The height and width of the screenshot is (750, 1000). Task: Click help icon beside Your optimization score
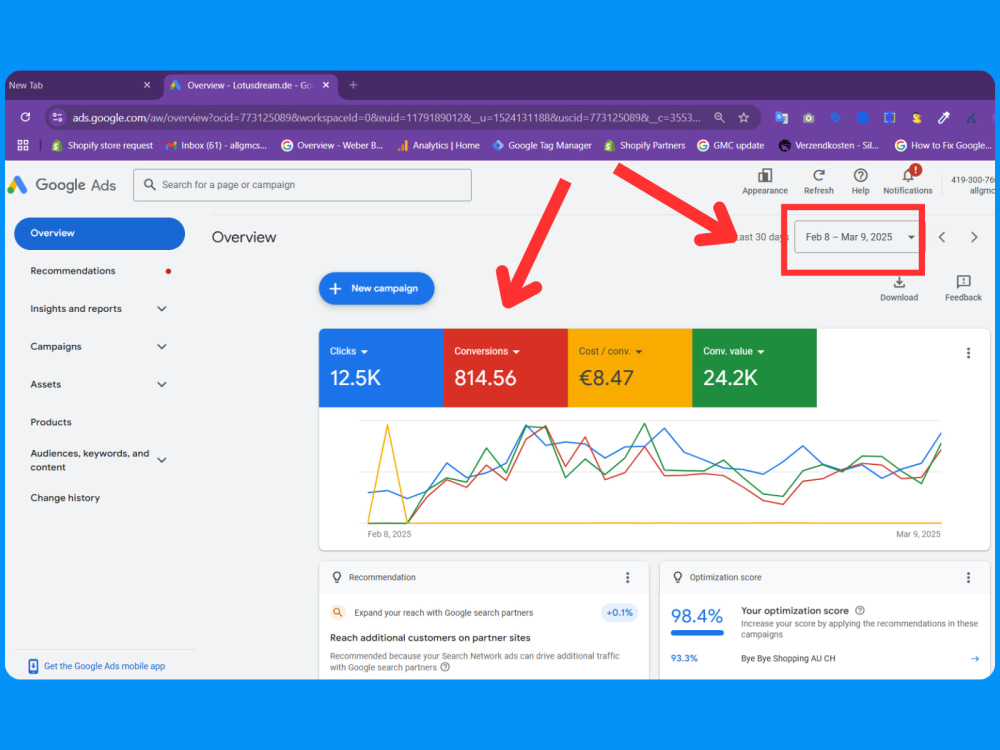(x=860, y=610)
